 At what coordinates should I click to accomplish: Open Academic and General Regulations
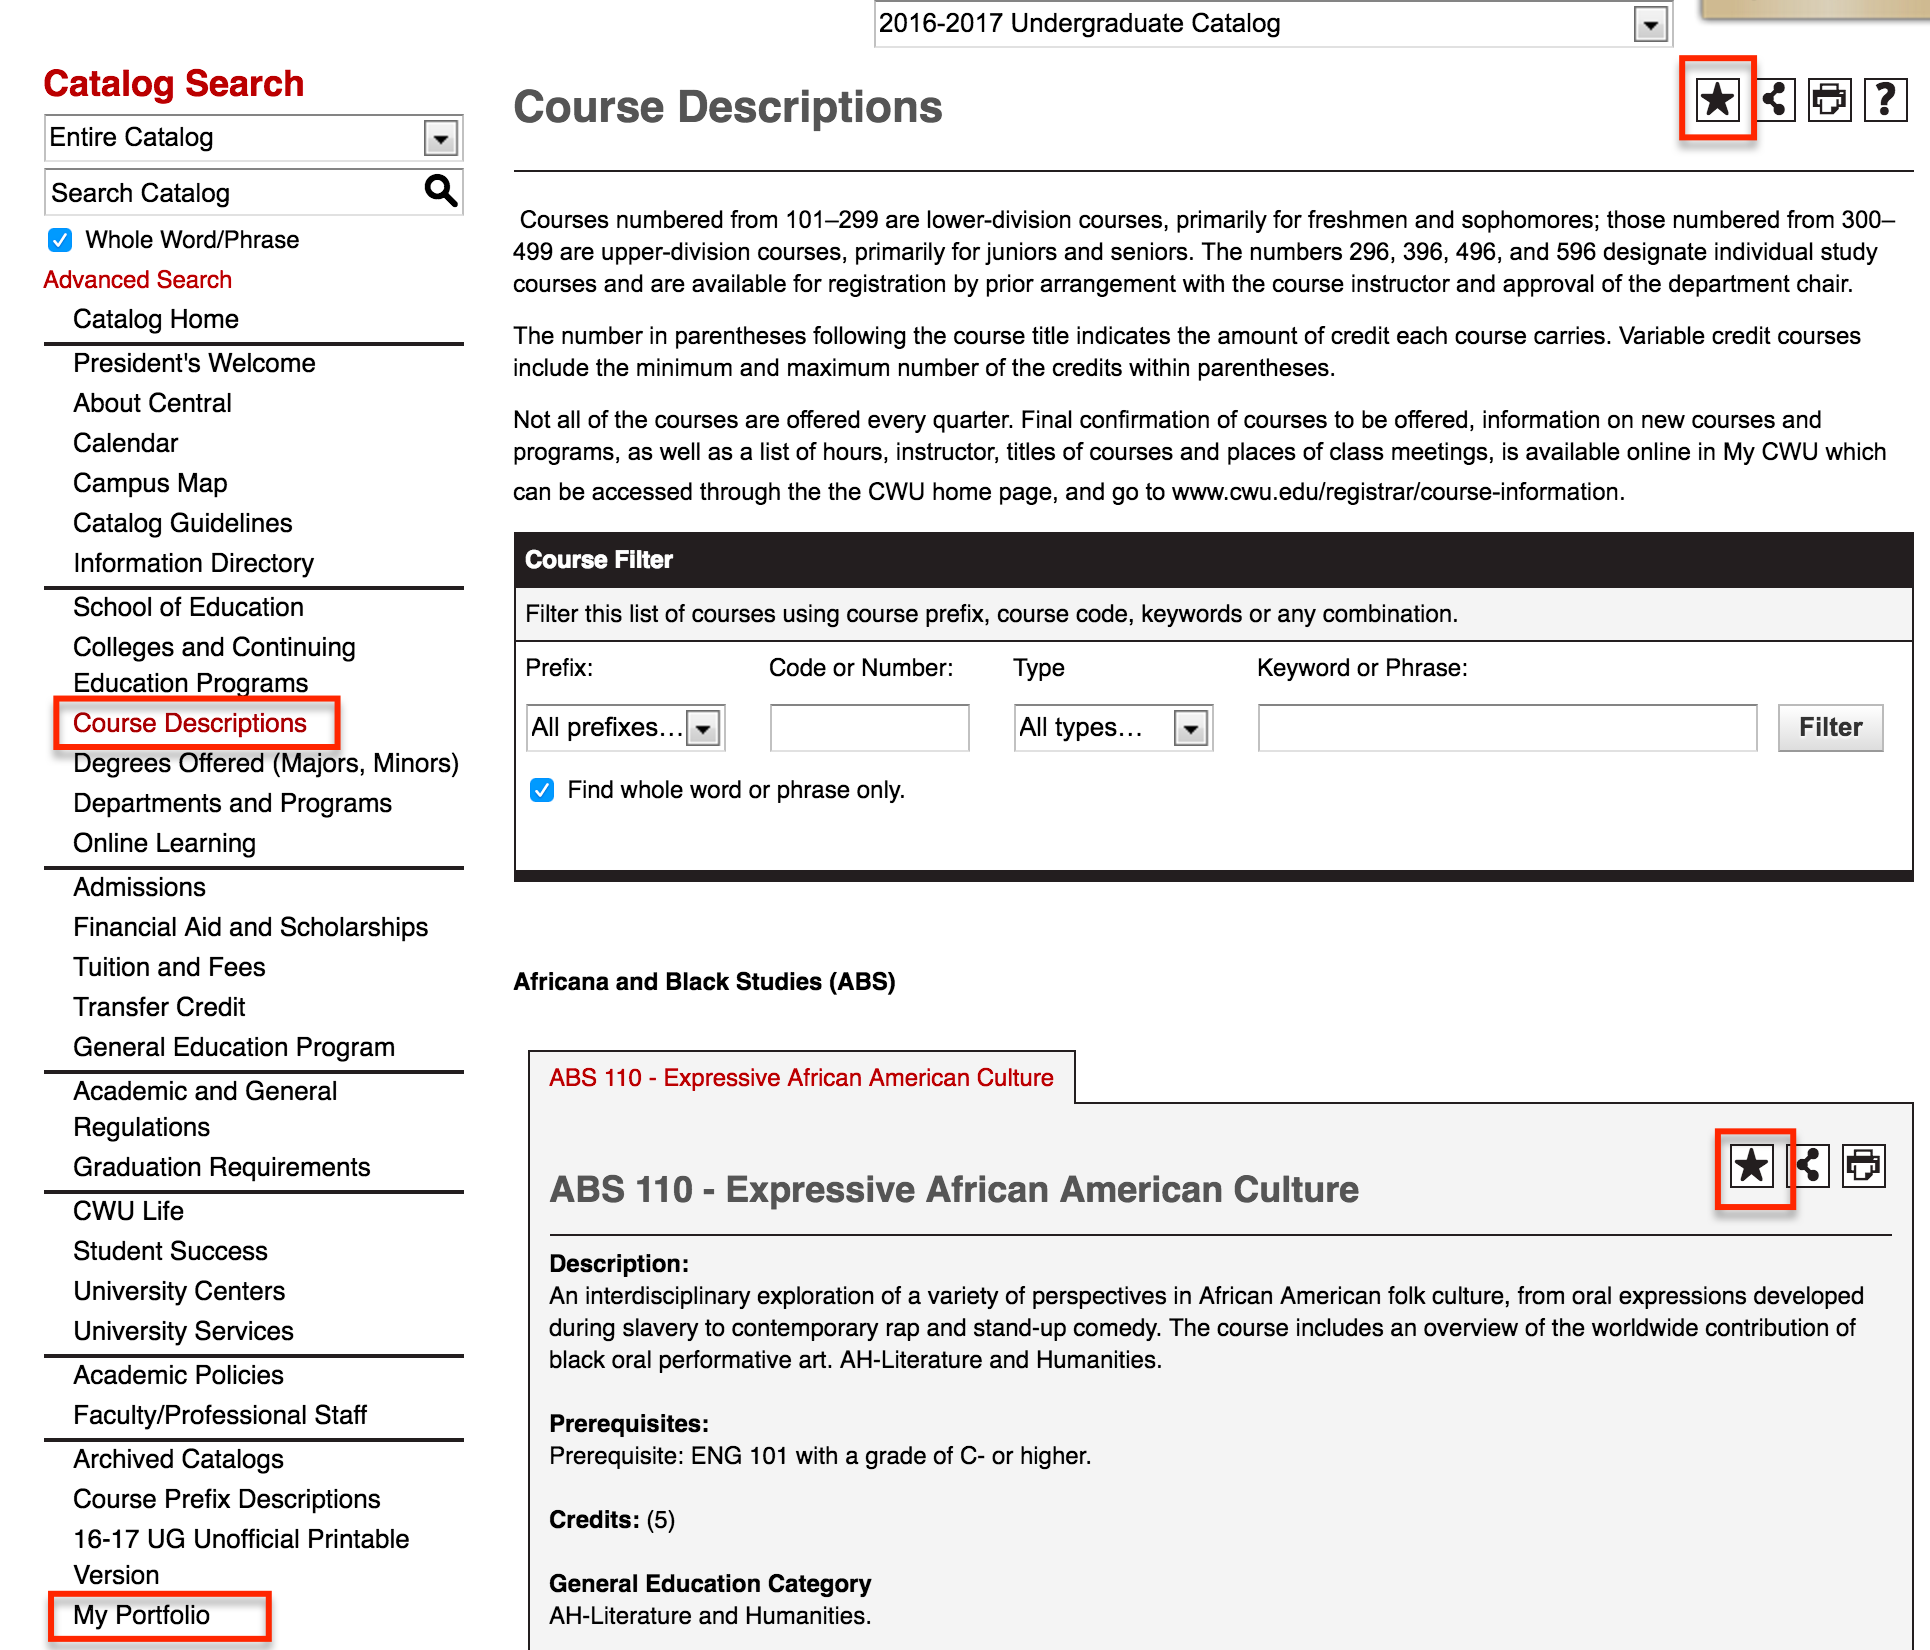(x=205, y=1109)
